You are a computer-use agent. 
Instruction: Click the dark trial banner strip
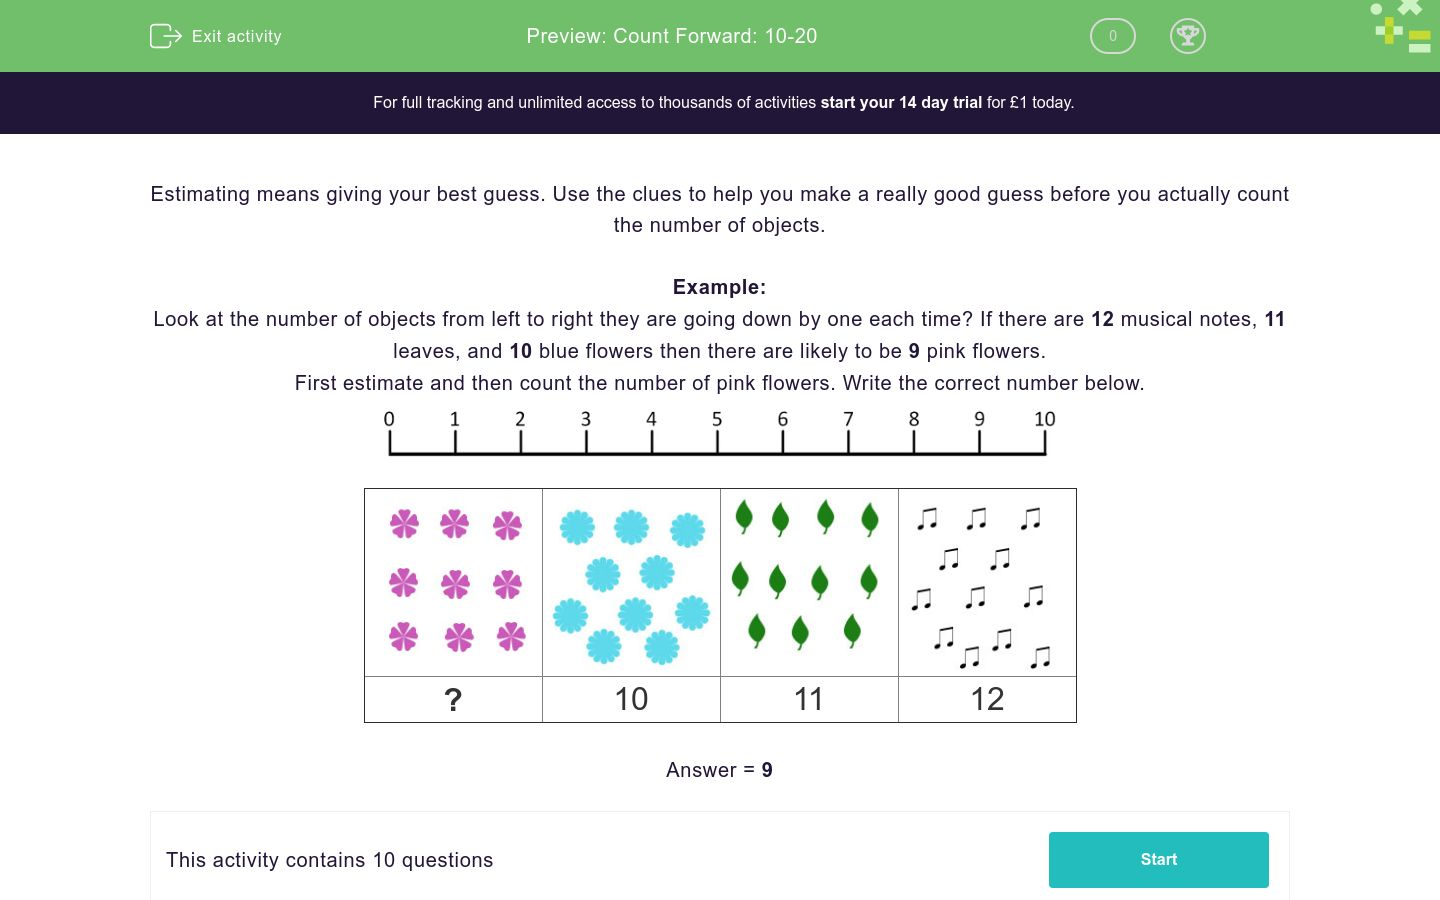720,102
